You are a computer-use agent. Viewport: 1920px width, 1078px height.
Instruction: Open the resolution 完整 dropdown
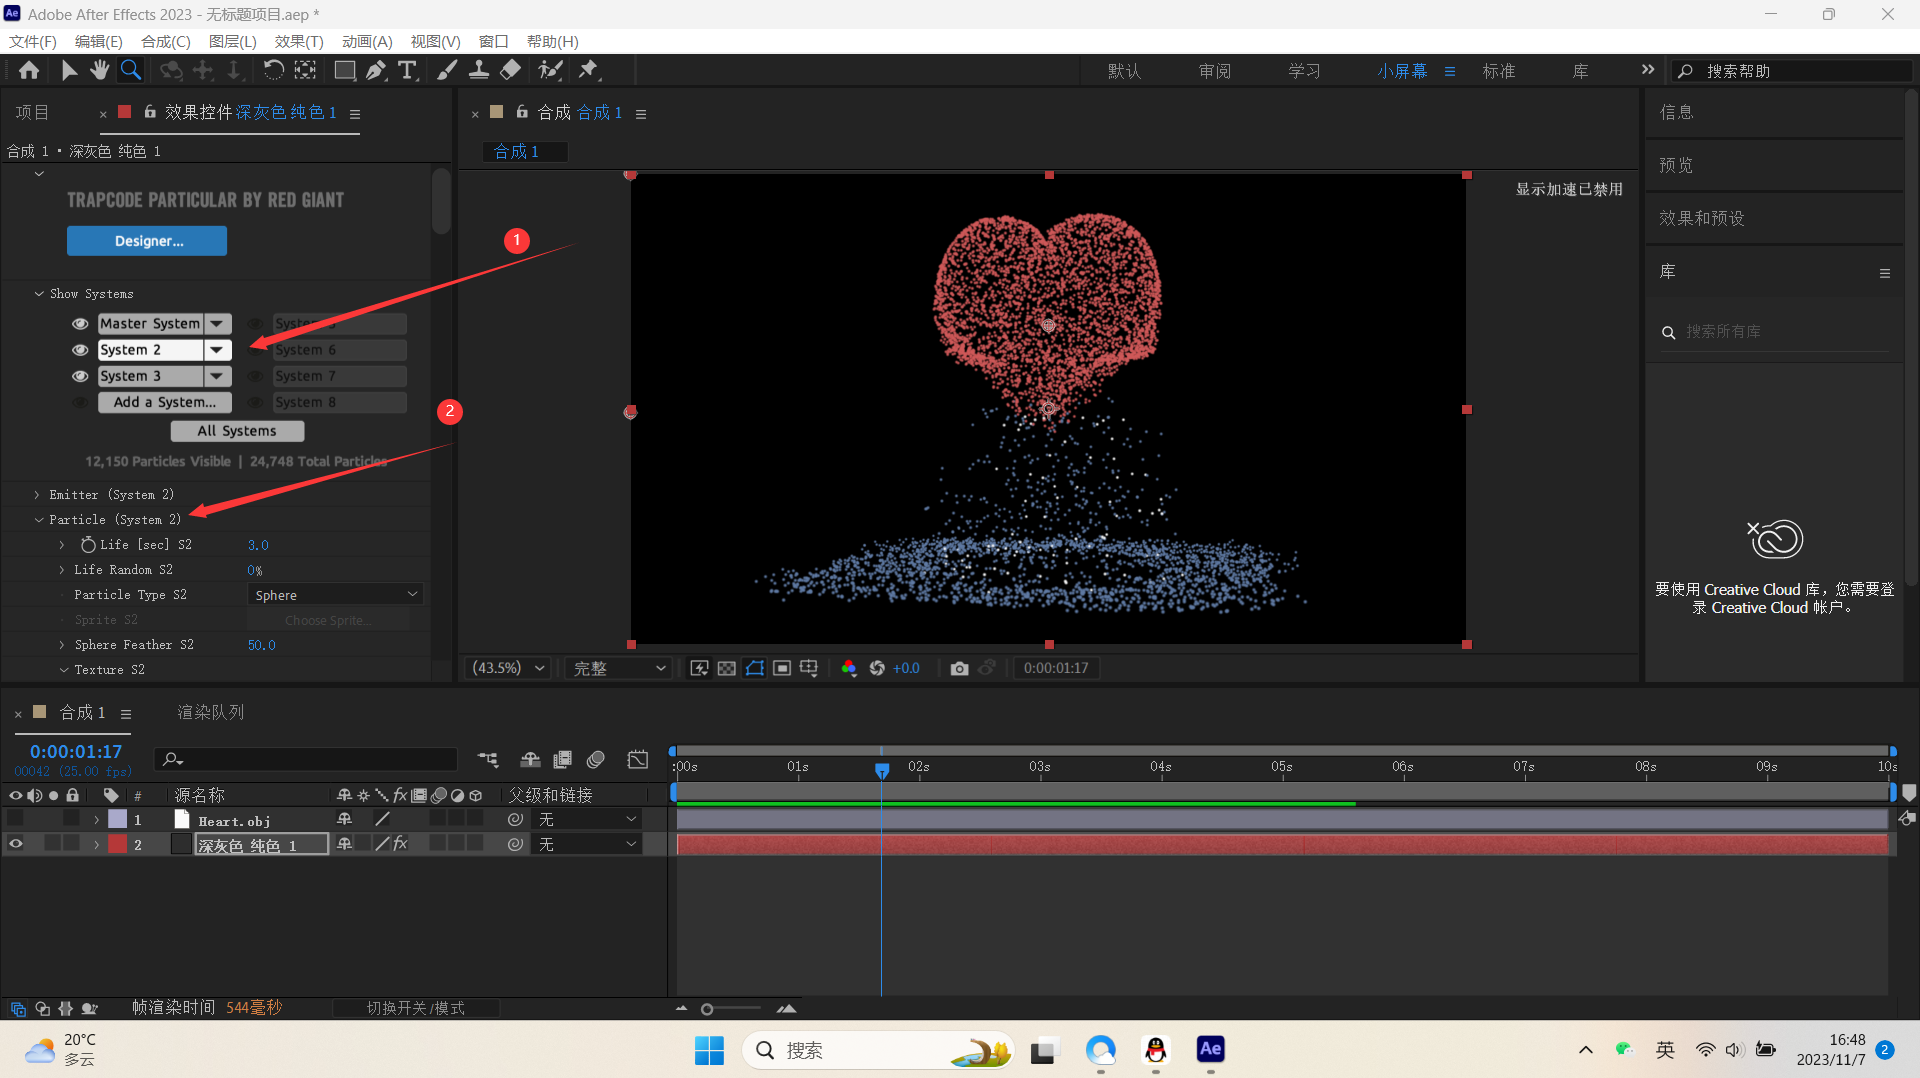pos(618,668)
